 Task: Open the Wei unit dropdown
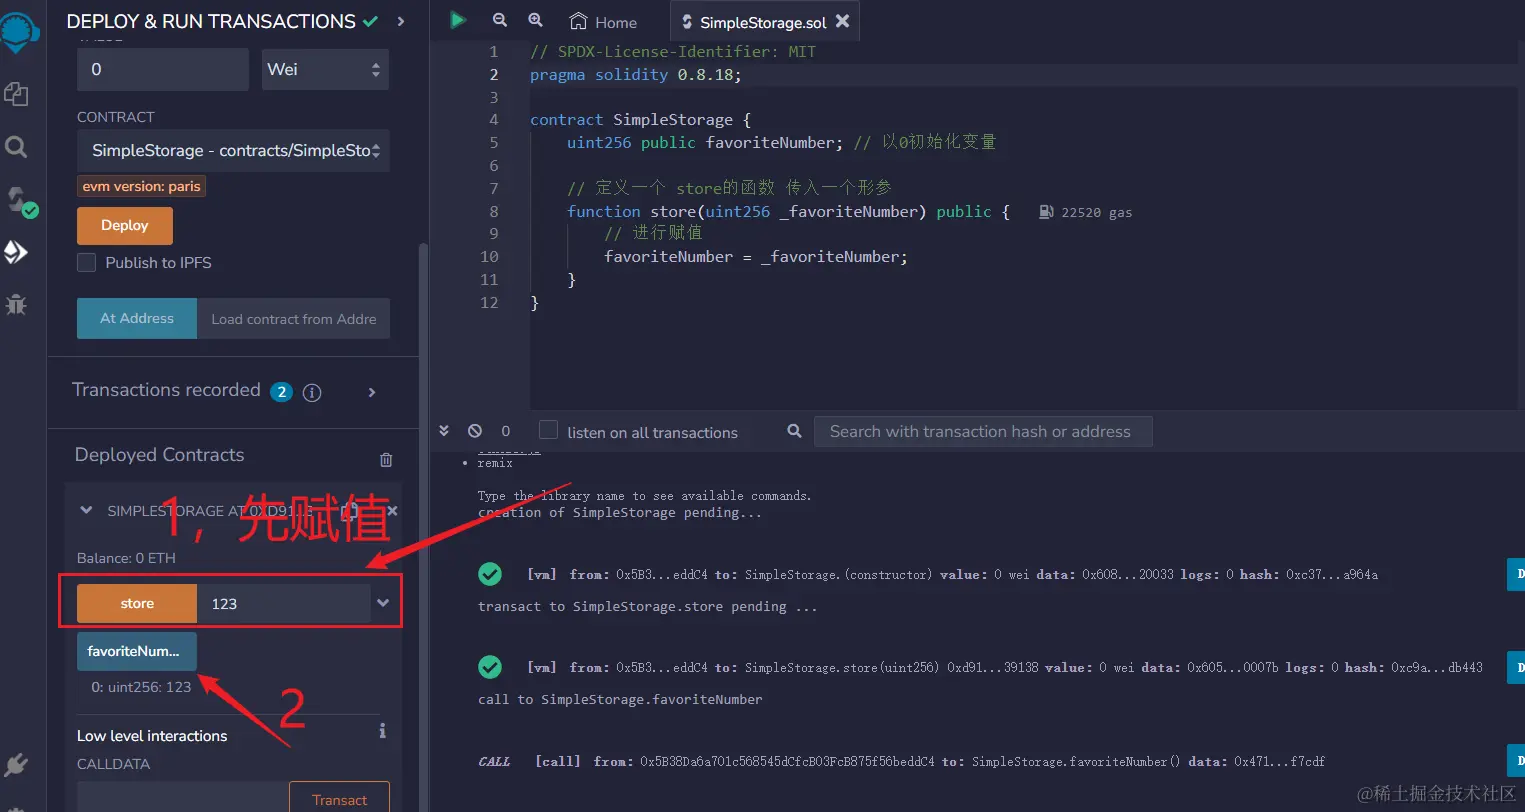point(325,69)
